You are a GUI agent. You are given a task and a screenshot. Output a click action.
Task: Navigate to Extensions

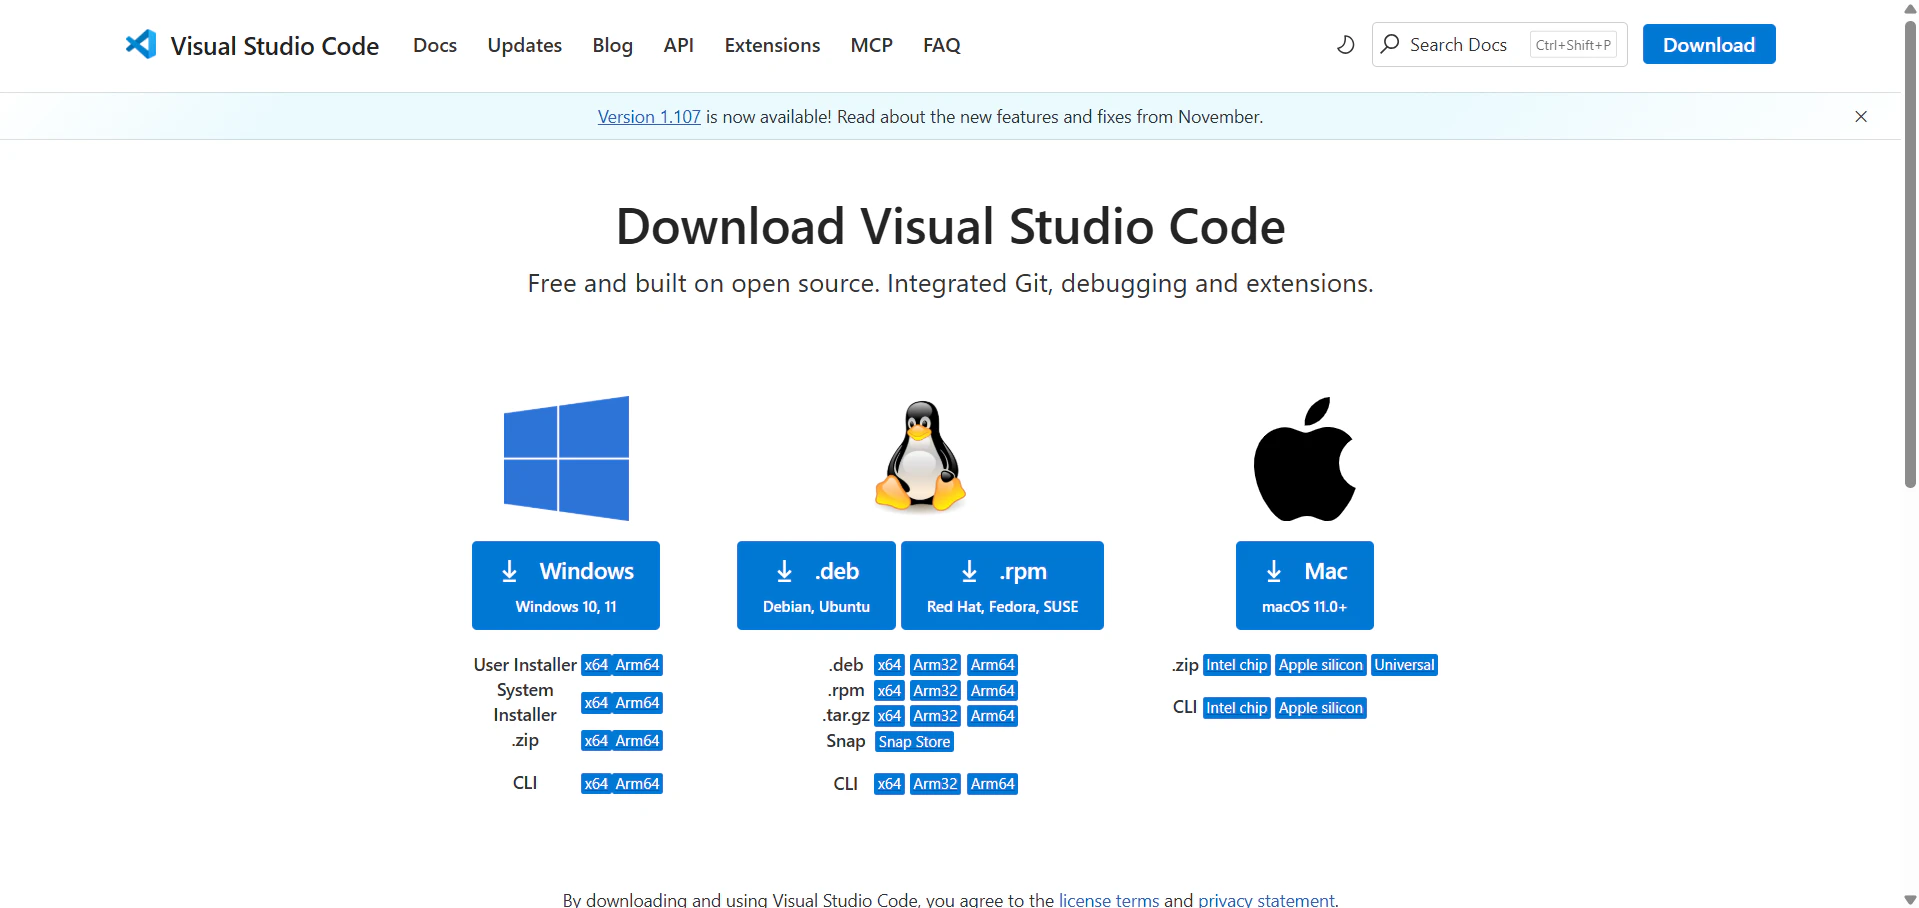coord(772,45)
